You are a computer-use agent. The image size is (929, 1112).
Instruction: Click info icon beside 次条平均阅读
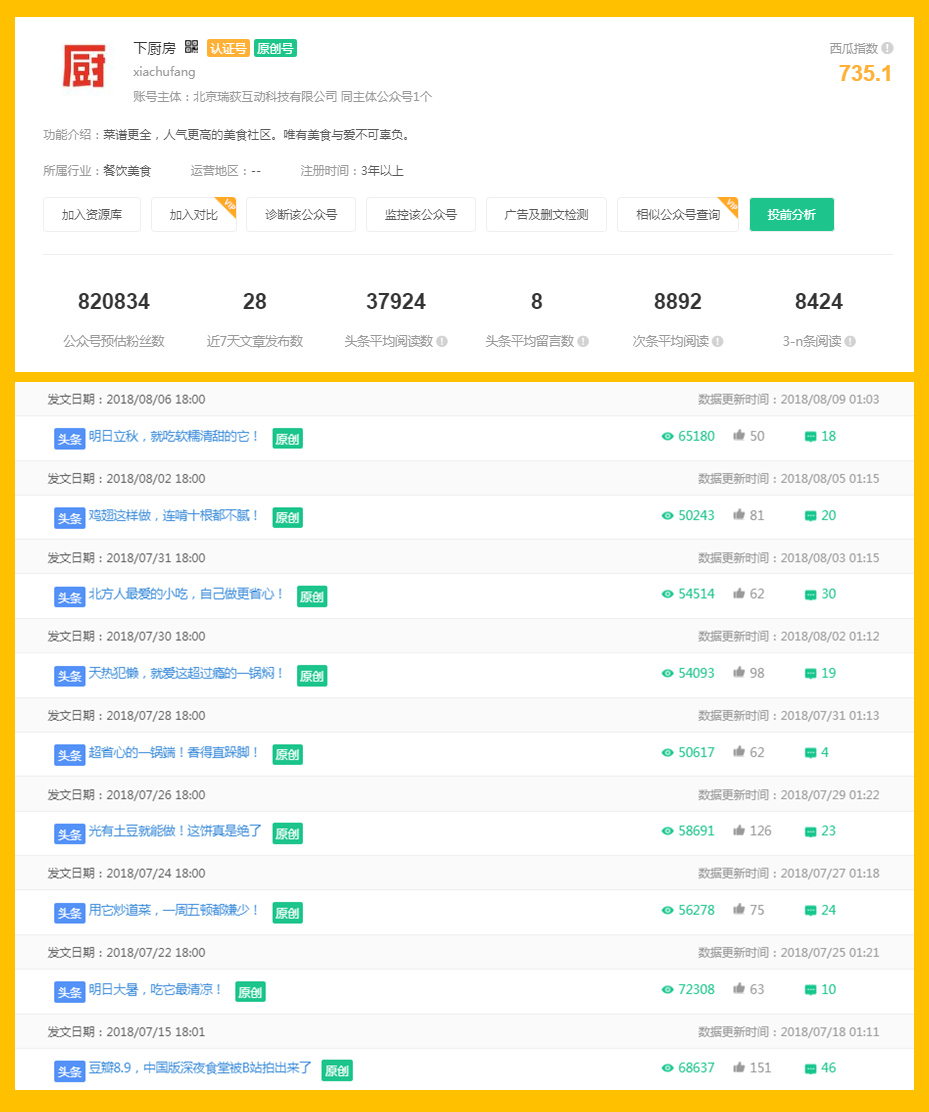(x=717, y=341)
